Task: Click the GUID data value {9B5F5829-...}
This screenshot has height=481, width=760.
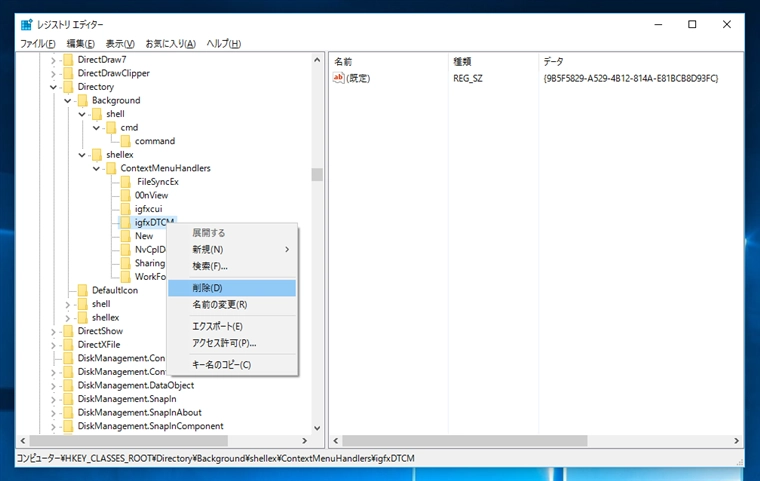Action: point(631,78)
